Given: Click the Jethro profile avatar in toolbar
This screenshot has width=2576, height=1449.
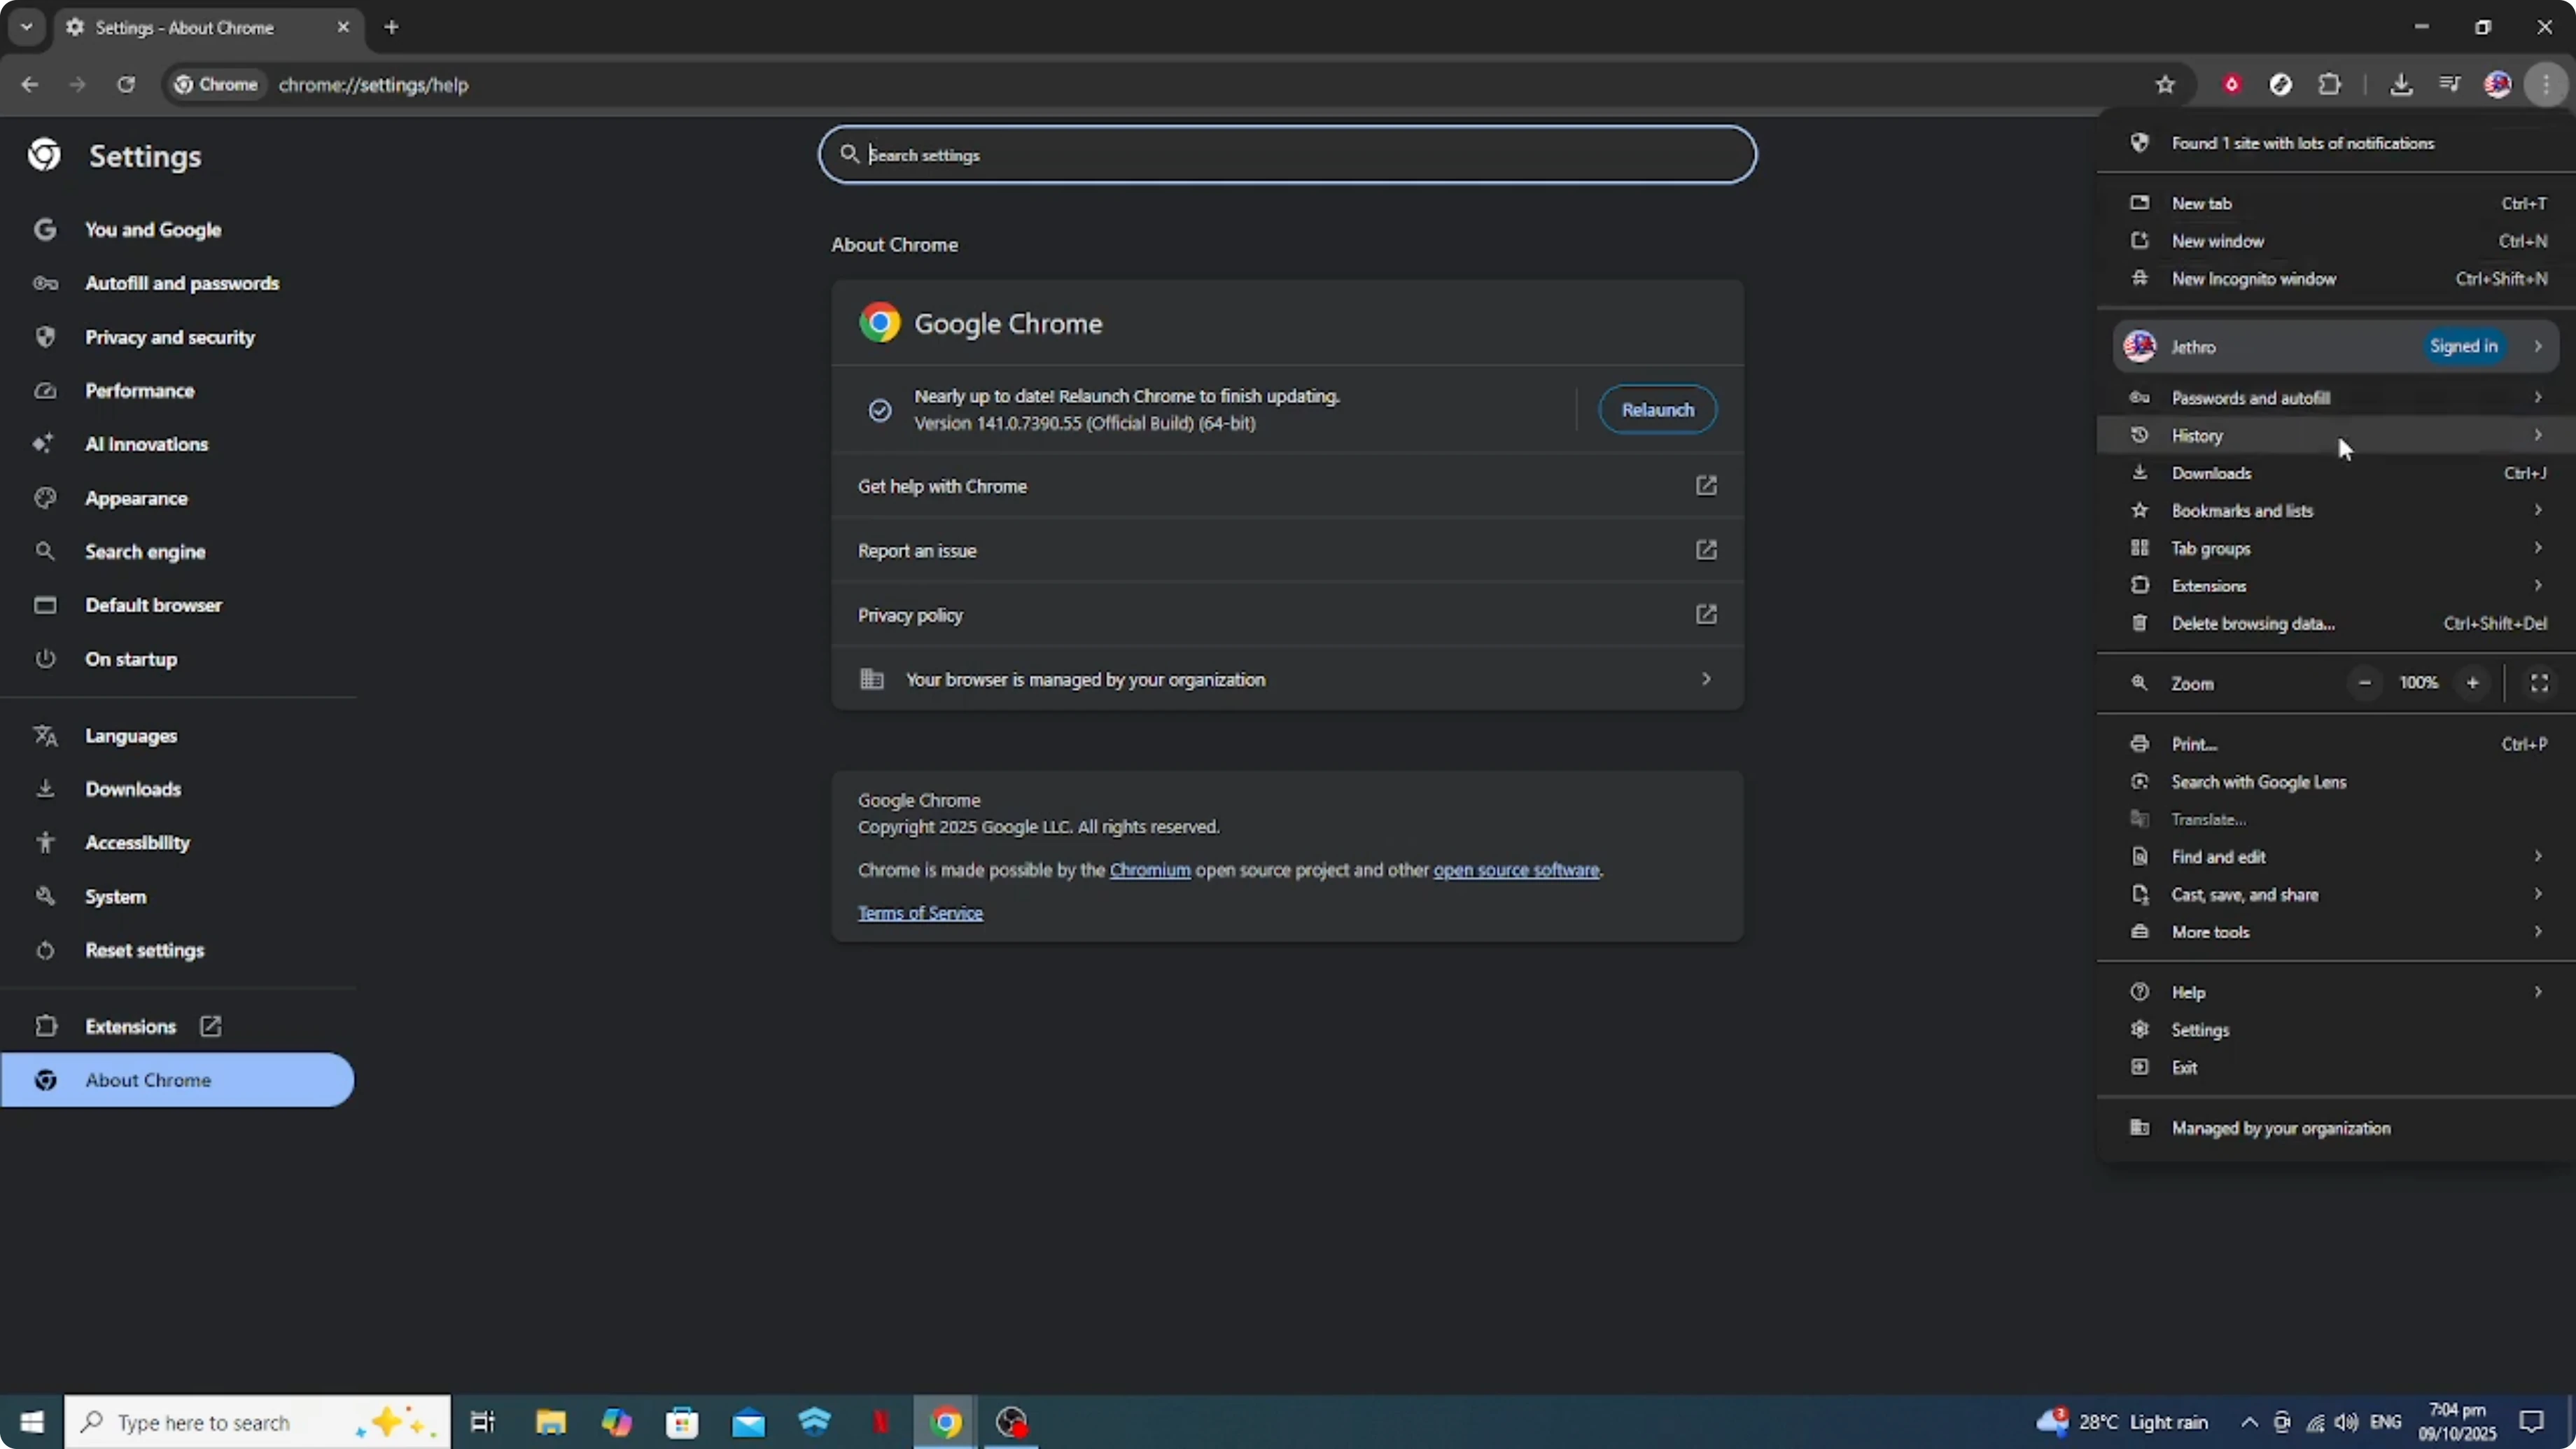Looking at the screenshot, I should (2498, 85).
